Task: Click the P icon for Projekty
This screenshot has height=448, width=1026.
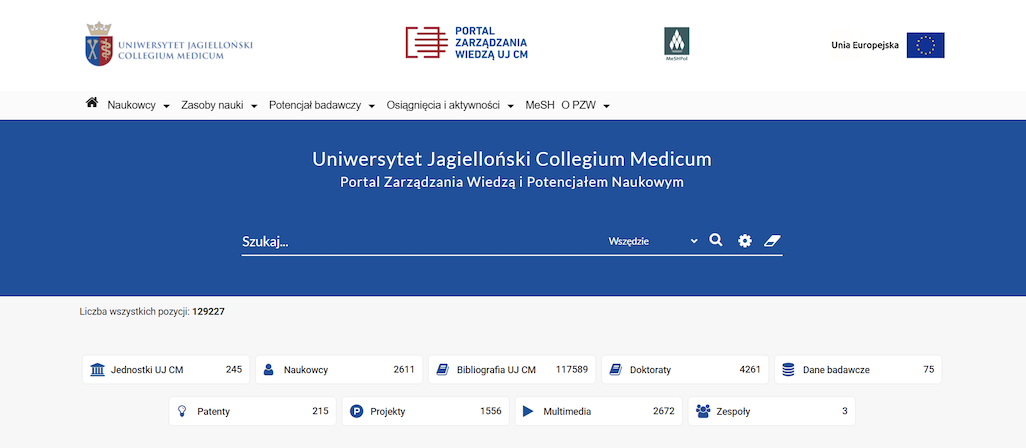Action: [x=357, y=411]
